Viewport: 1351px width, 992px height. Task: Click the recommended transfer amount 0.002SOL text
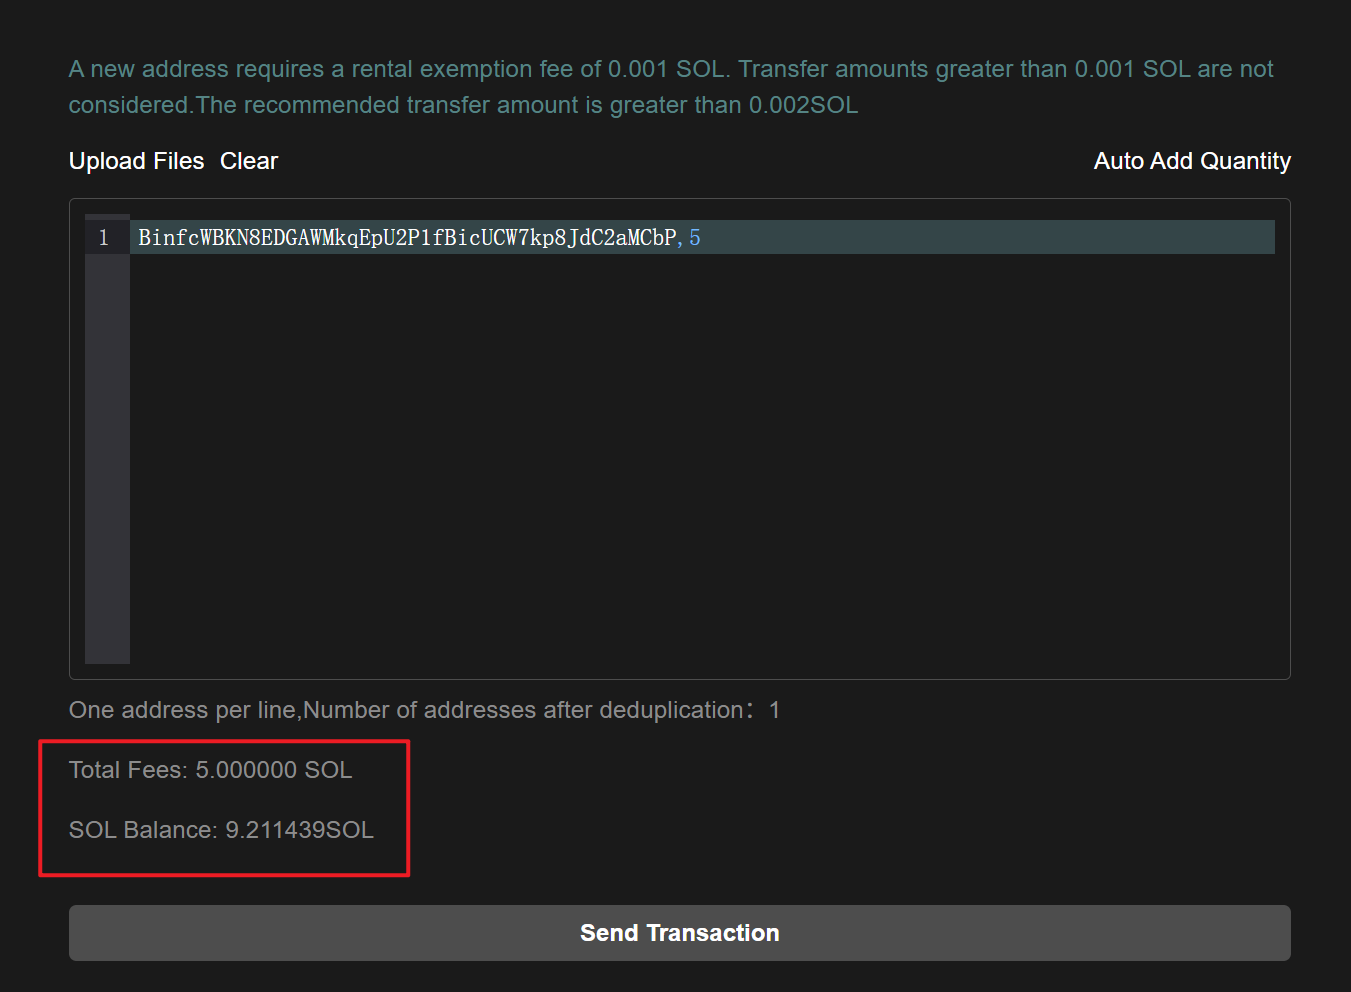click(802, 105)
